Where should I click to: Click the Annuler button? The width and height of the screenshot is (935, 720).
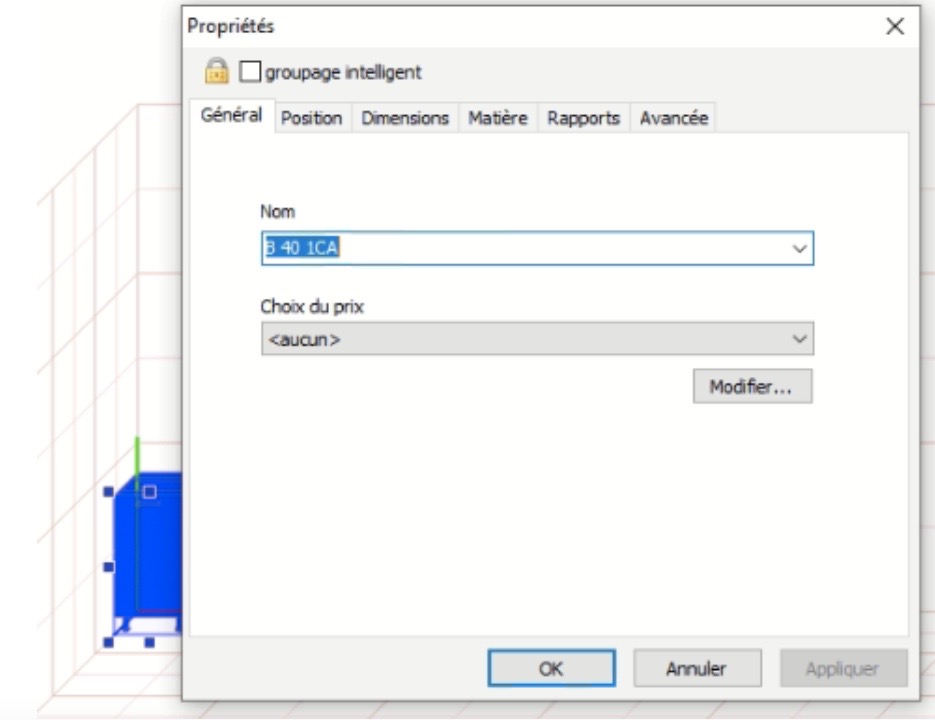[x=697, y=669]
